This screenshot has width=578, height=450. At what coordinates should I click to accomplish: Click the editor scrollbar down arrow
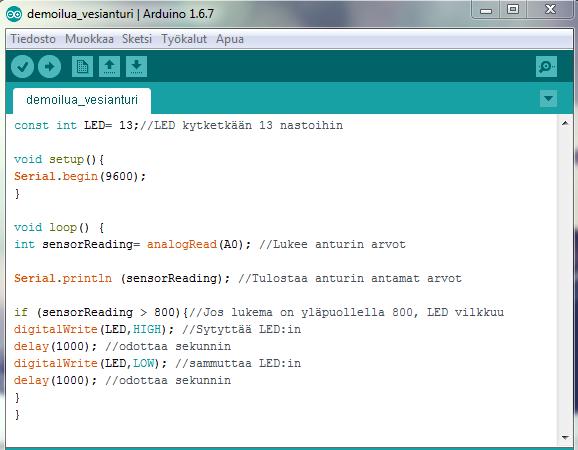point(565,437)
